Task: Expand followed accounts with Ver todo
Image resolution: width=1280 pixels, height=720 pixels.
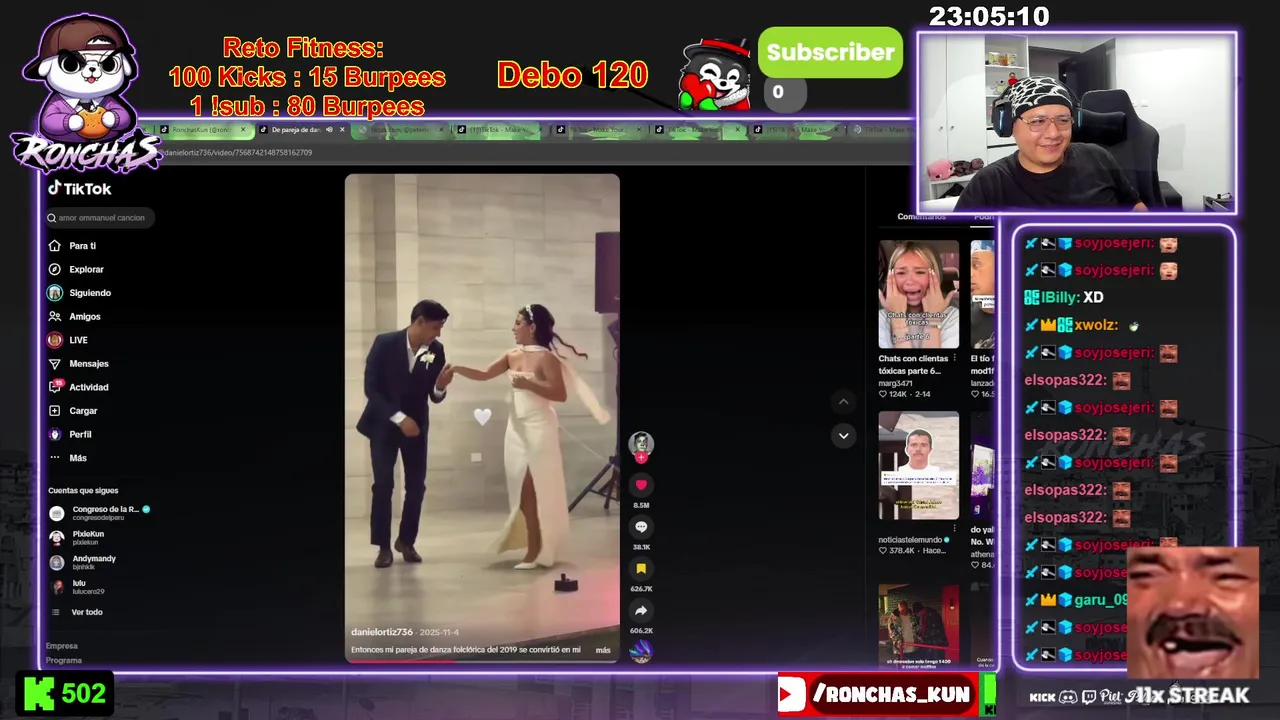Action: [87, 612]
